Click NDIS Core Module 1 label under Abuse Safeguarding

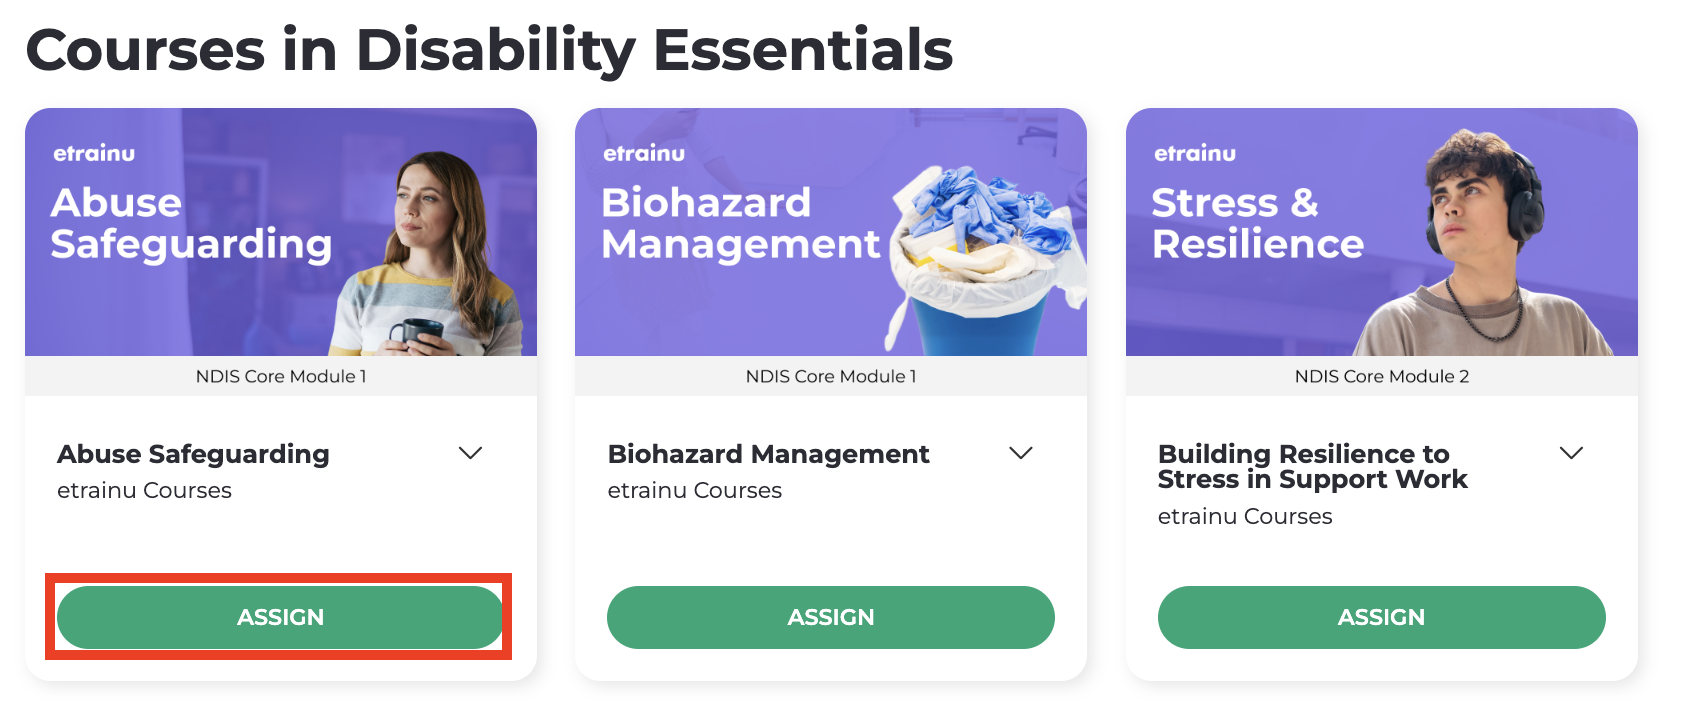(281, 376)
